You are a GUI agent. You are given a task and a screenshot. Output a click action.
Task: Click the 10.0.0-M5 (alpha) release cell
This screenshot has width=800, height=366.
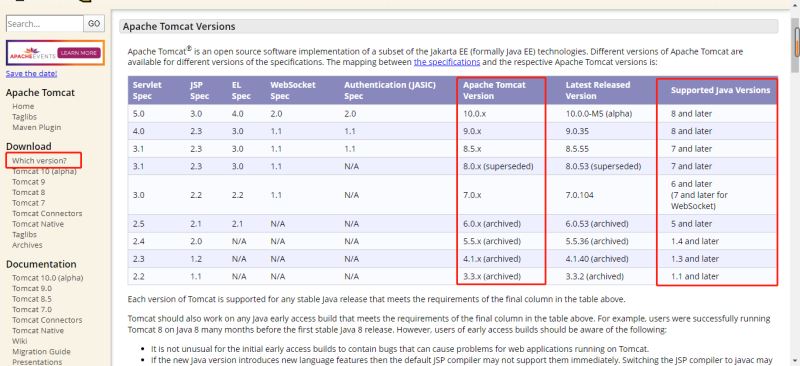tap(598, 114)
